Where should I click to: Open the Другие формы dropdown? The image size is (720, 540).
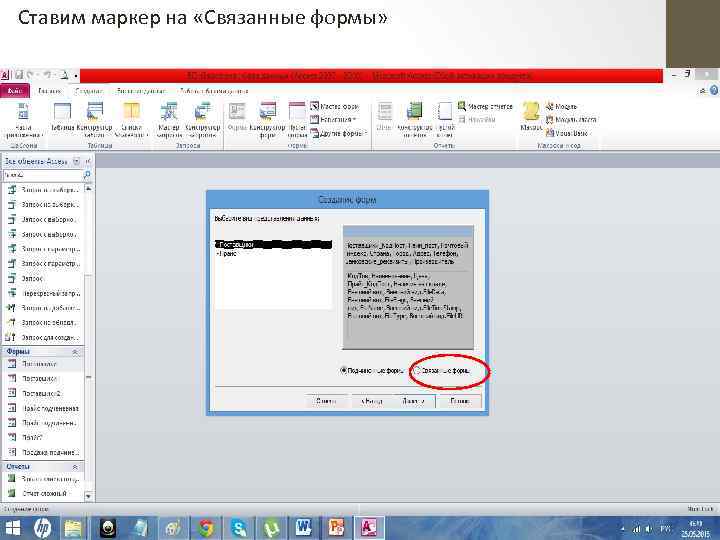pos(339,134)
